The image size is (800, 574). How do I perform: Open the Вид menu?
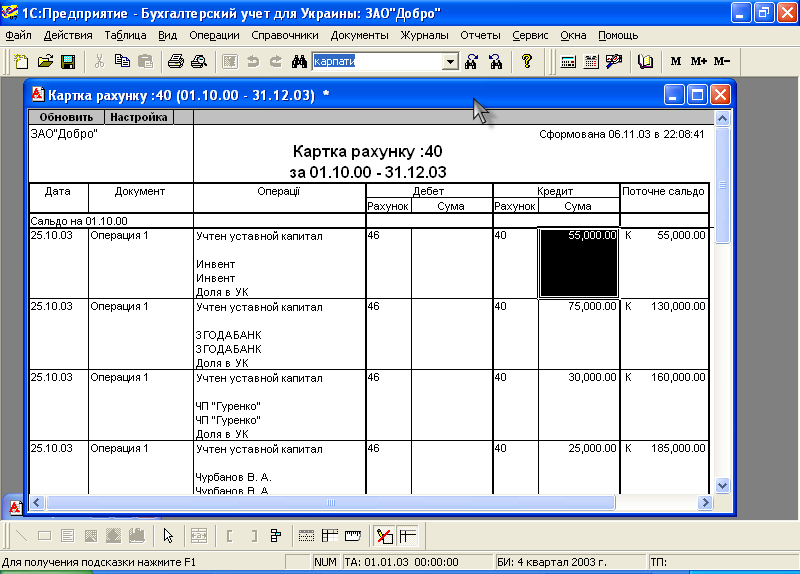(167, 35)
